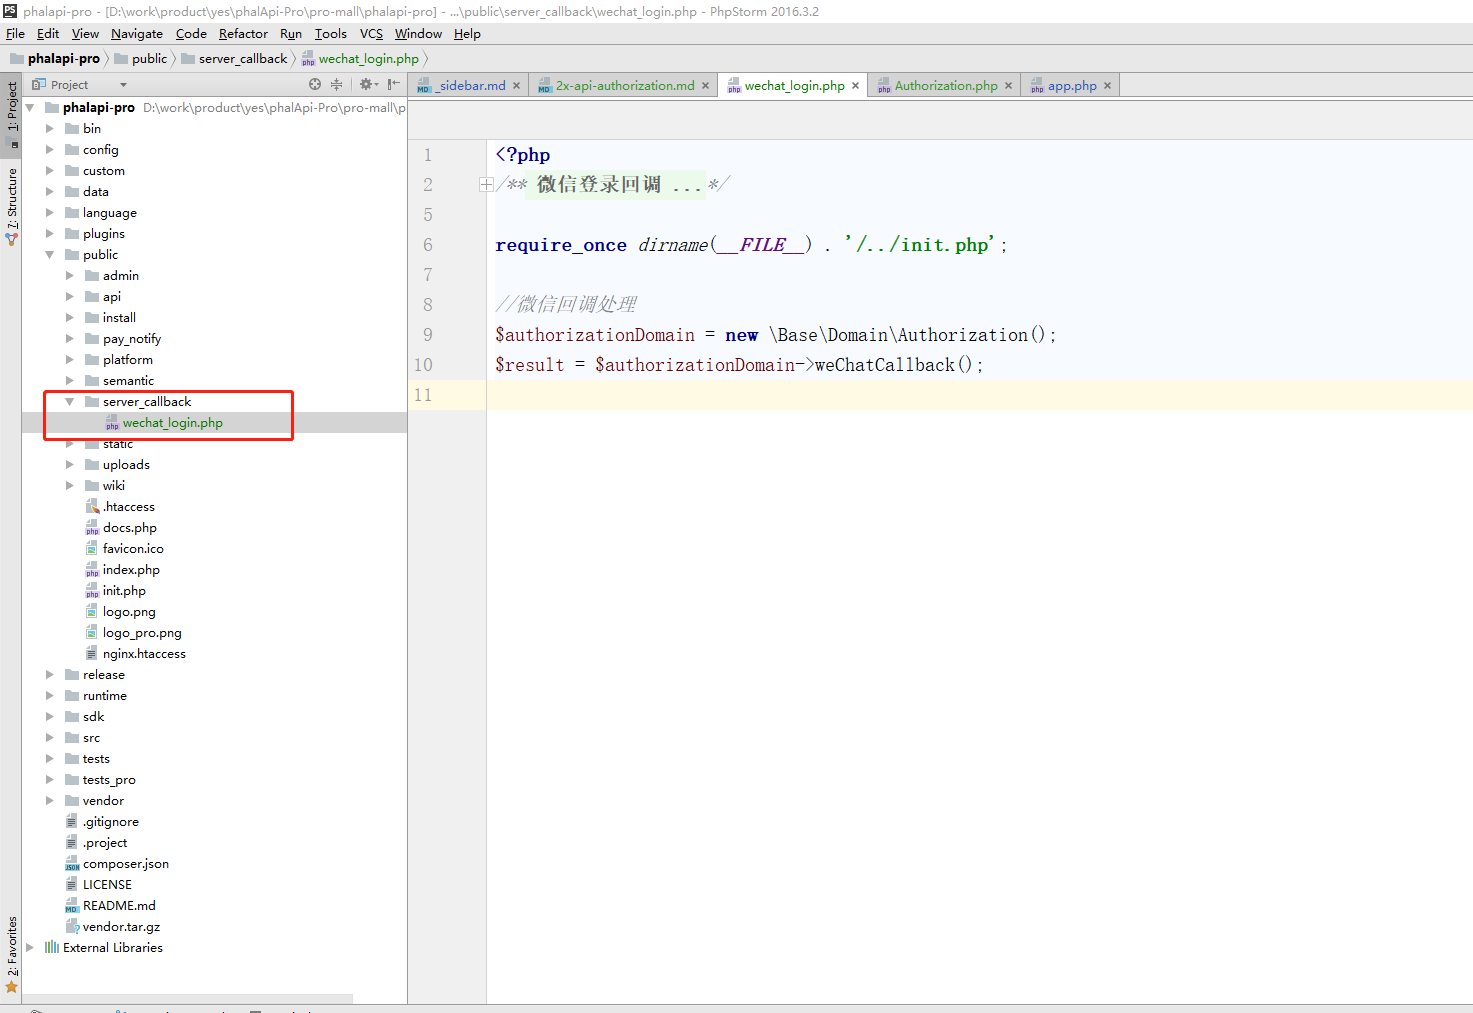Toggle the Structure side panel

click(x=12, y=205)
